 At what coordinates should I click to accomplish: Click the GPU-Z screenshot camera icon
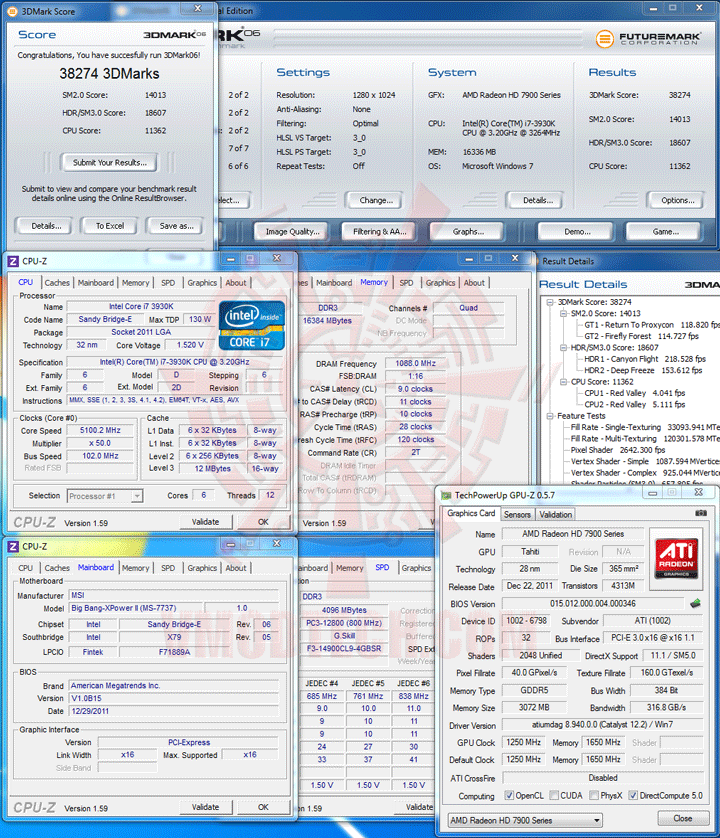coord(701,513)
